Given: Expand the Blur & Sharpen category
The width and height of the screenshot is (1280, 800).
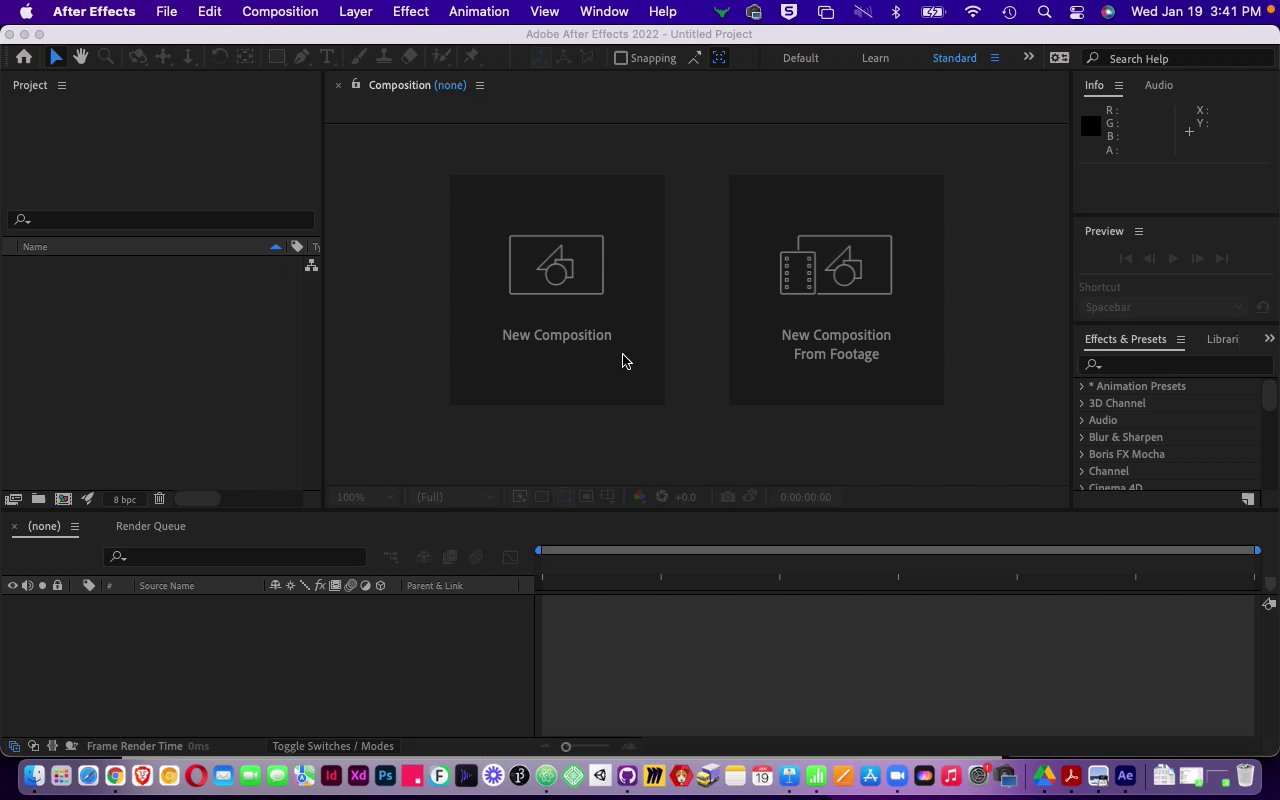Looking at the screenshot, I should pyautogui.click(x=1081, y=437).
